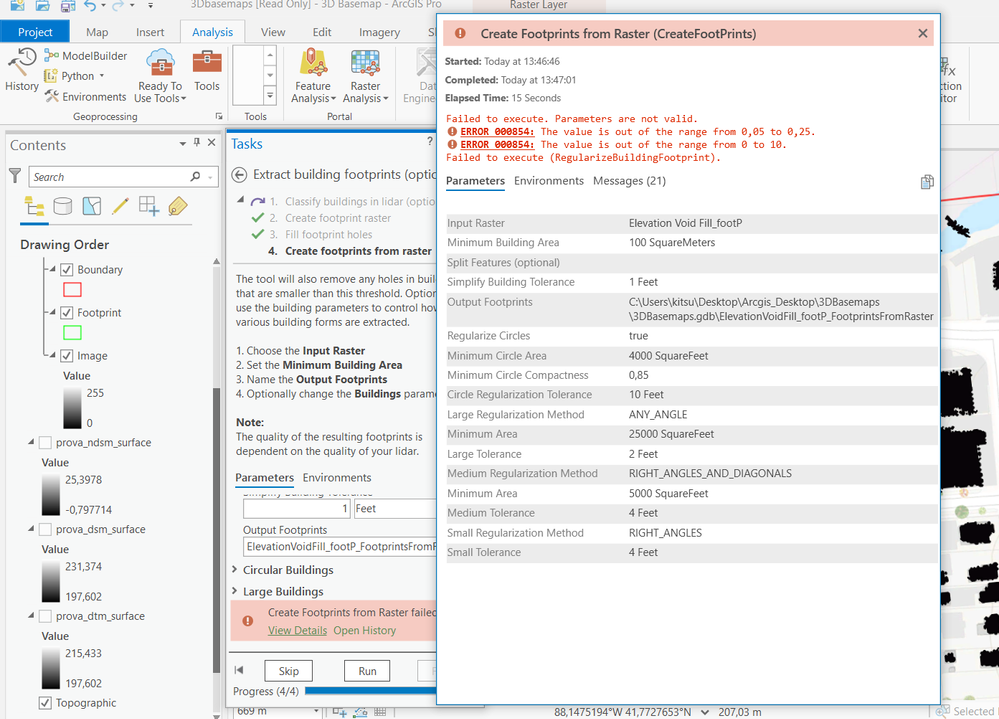Toggle Footprint layer visibility
The width and height of the screenshot is (999, 719).
(66, 313)
